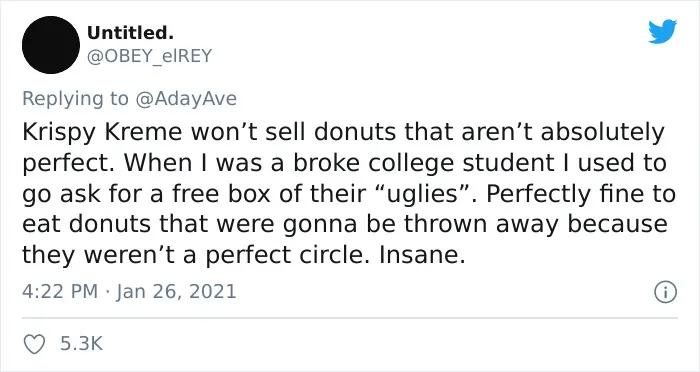Click the blue Twitter bird logo
Screen dimensions: 700x372
pos(662,31)
